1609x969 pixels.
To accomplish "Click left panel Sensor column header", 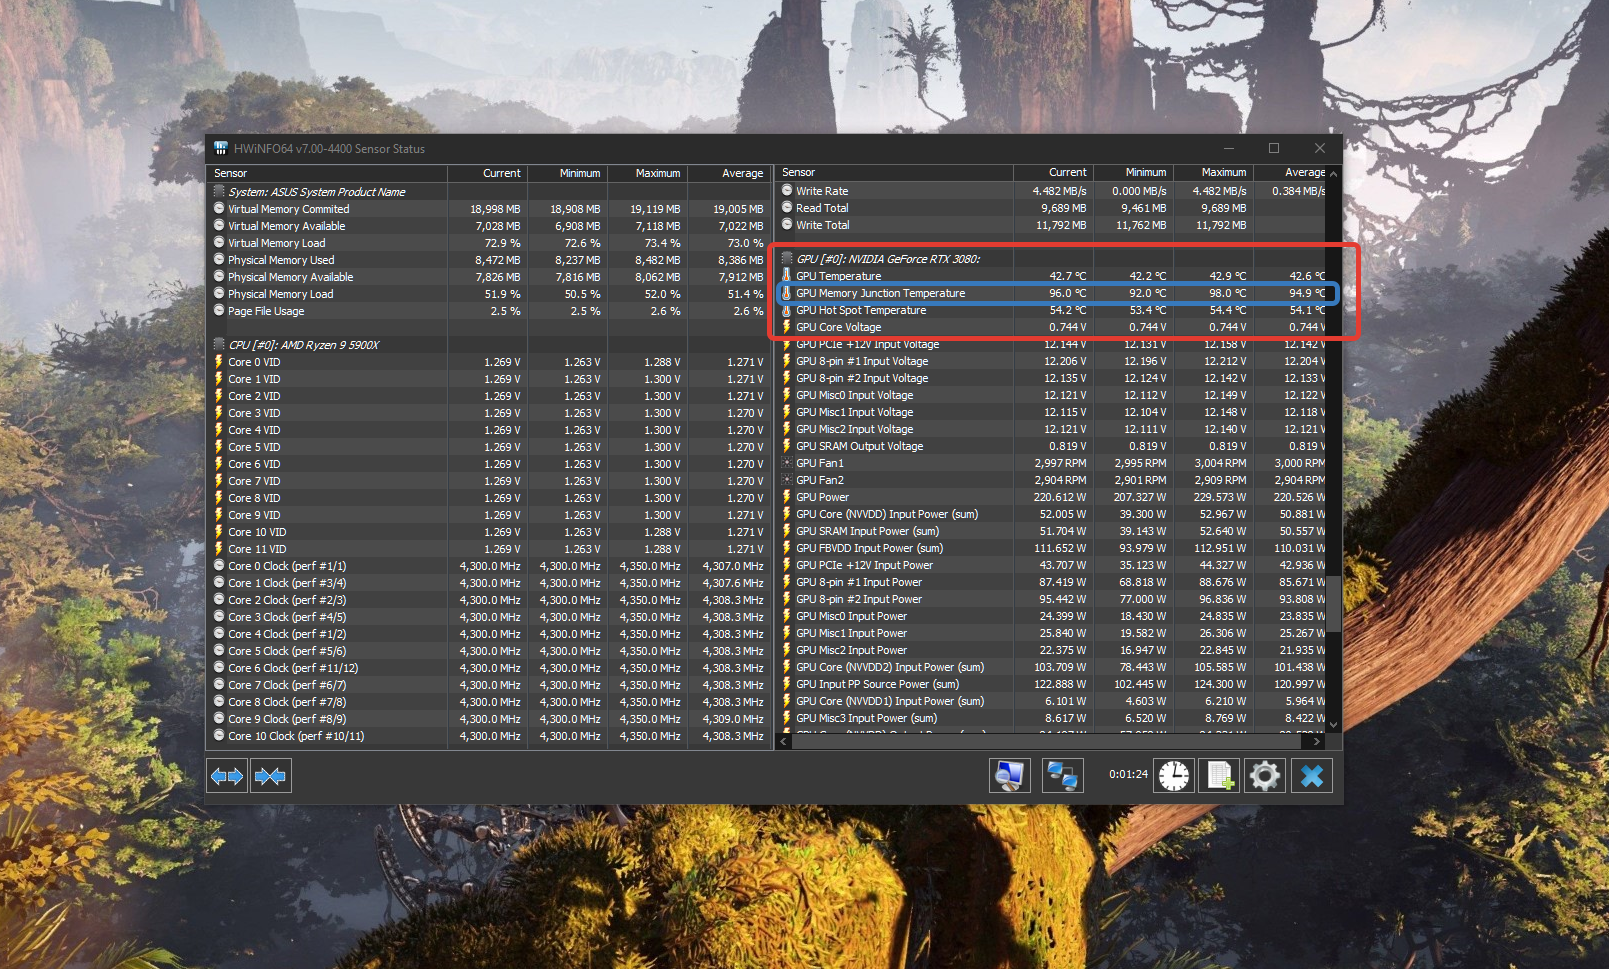I will coord(328,173).
